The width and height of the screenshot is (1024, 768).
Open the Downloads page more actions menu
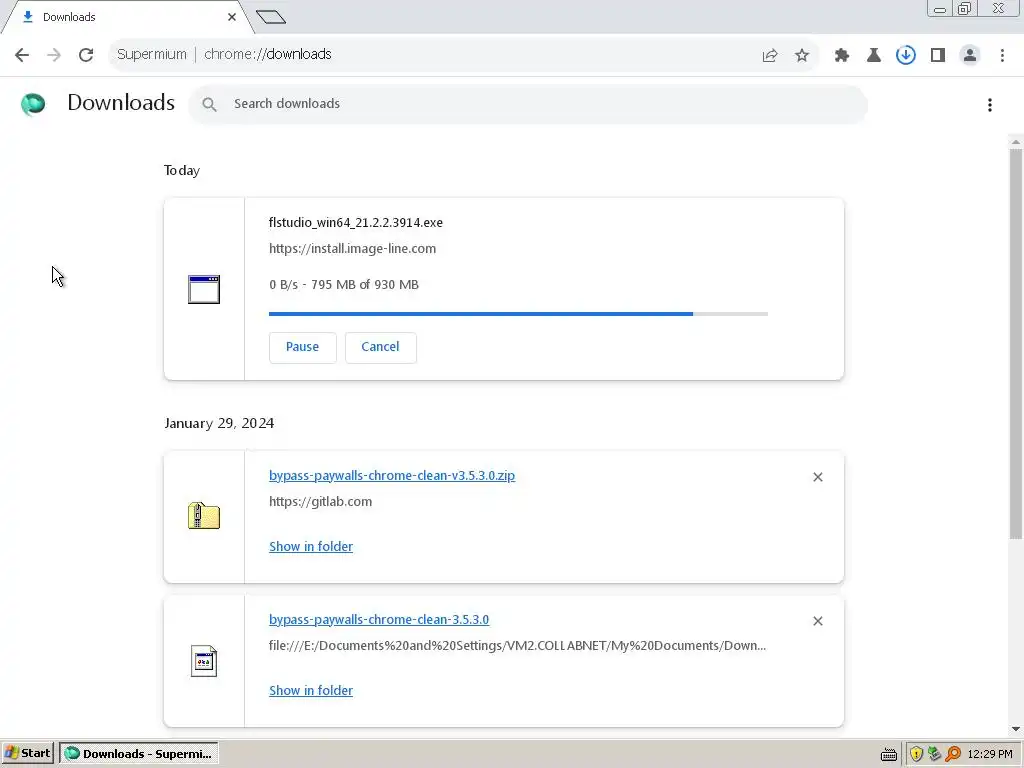pyautogui.click(x=990, y=104)
